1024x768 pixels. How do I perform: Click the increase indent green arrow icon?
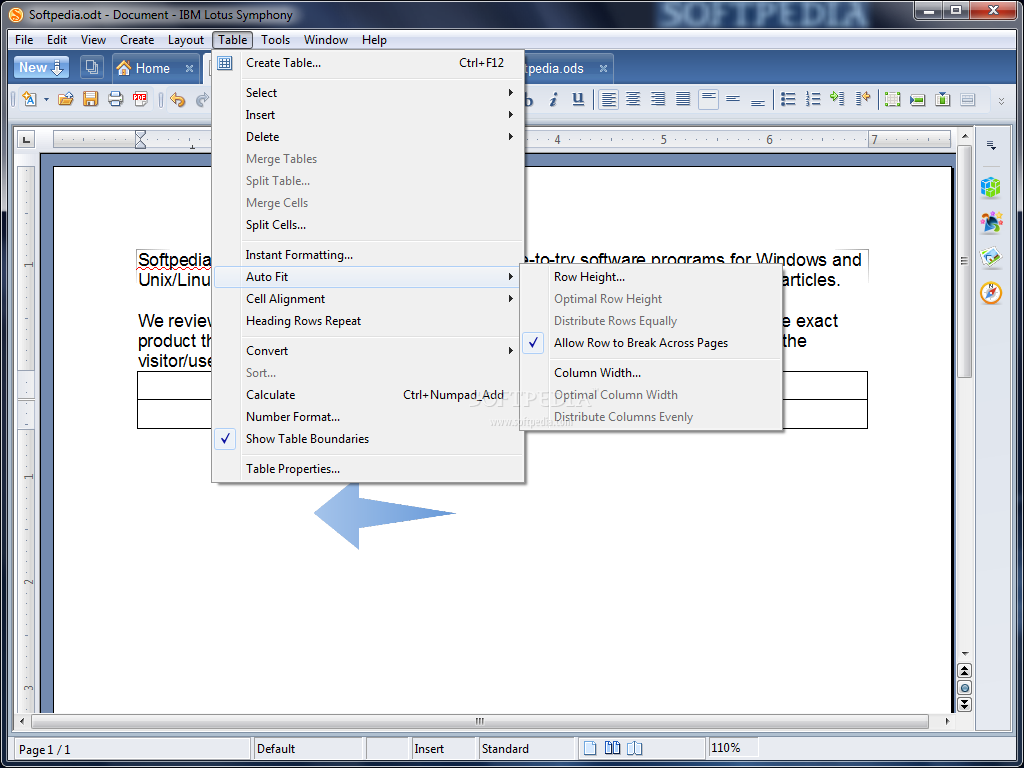[837, 99]
